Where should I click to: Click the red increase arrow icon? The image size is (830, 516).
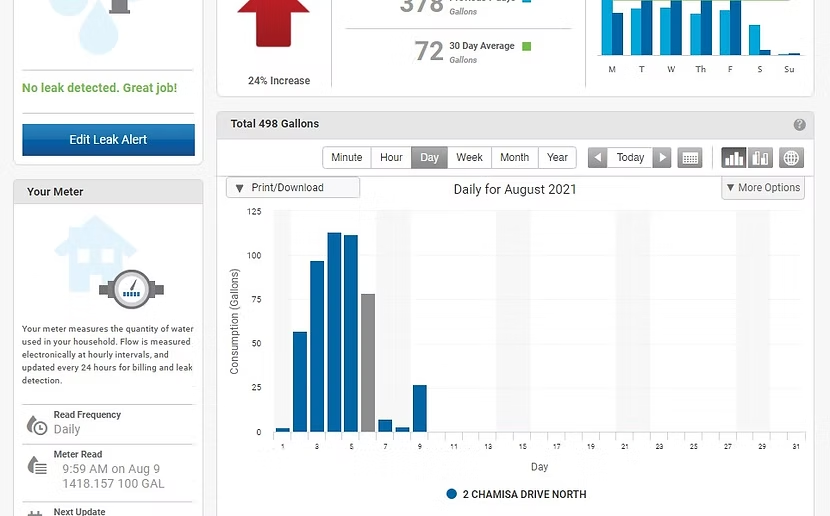pyautogui.click(x=273, y=23)
